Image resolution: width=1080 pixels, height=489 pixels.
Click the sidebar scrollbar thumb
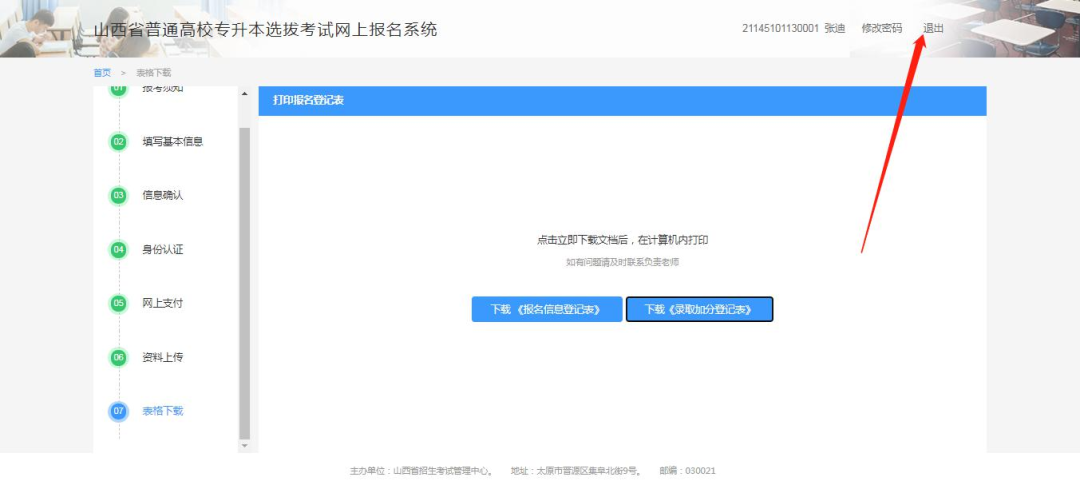245,283
